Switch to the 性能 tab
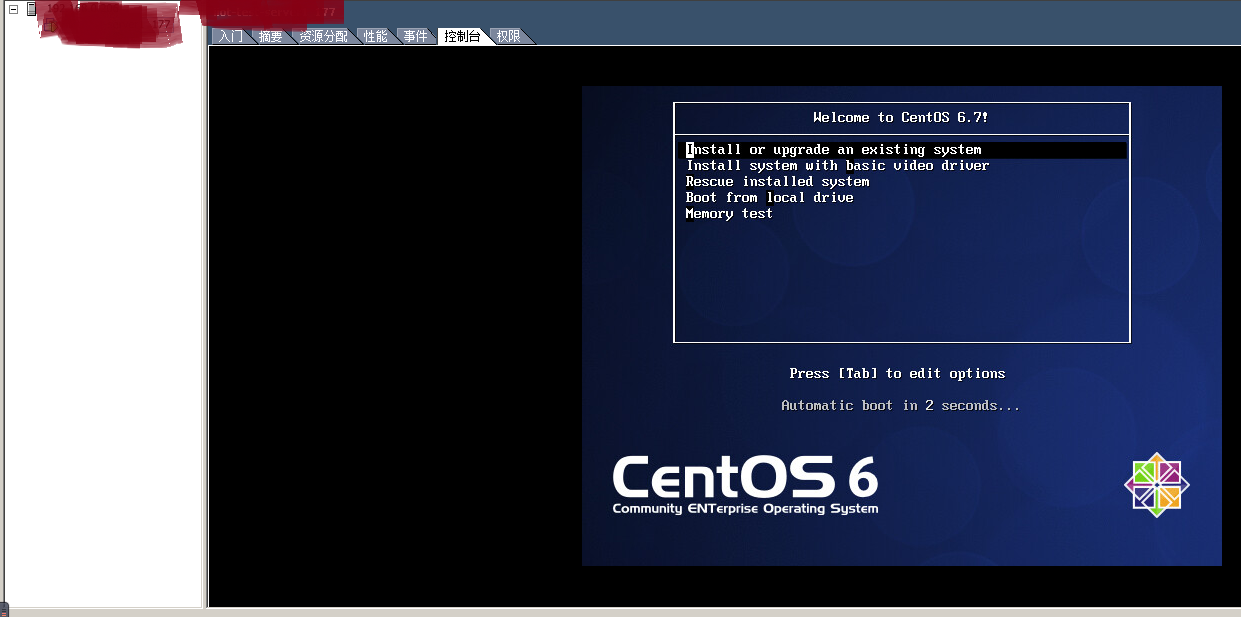1241x617 pixels. coord(375,36)
